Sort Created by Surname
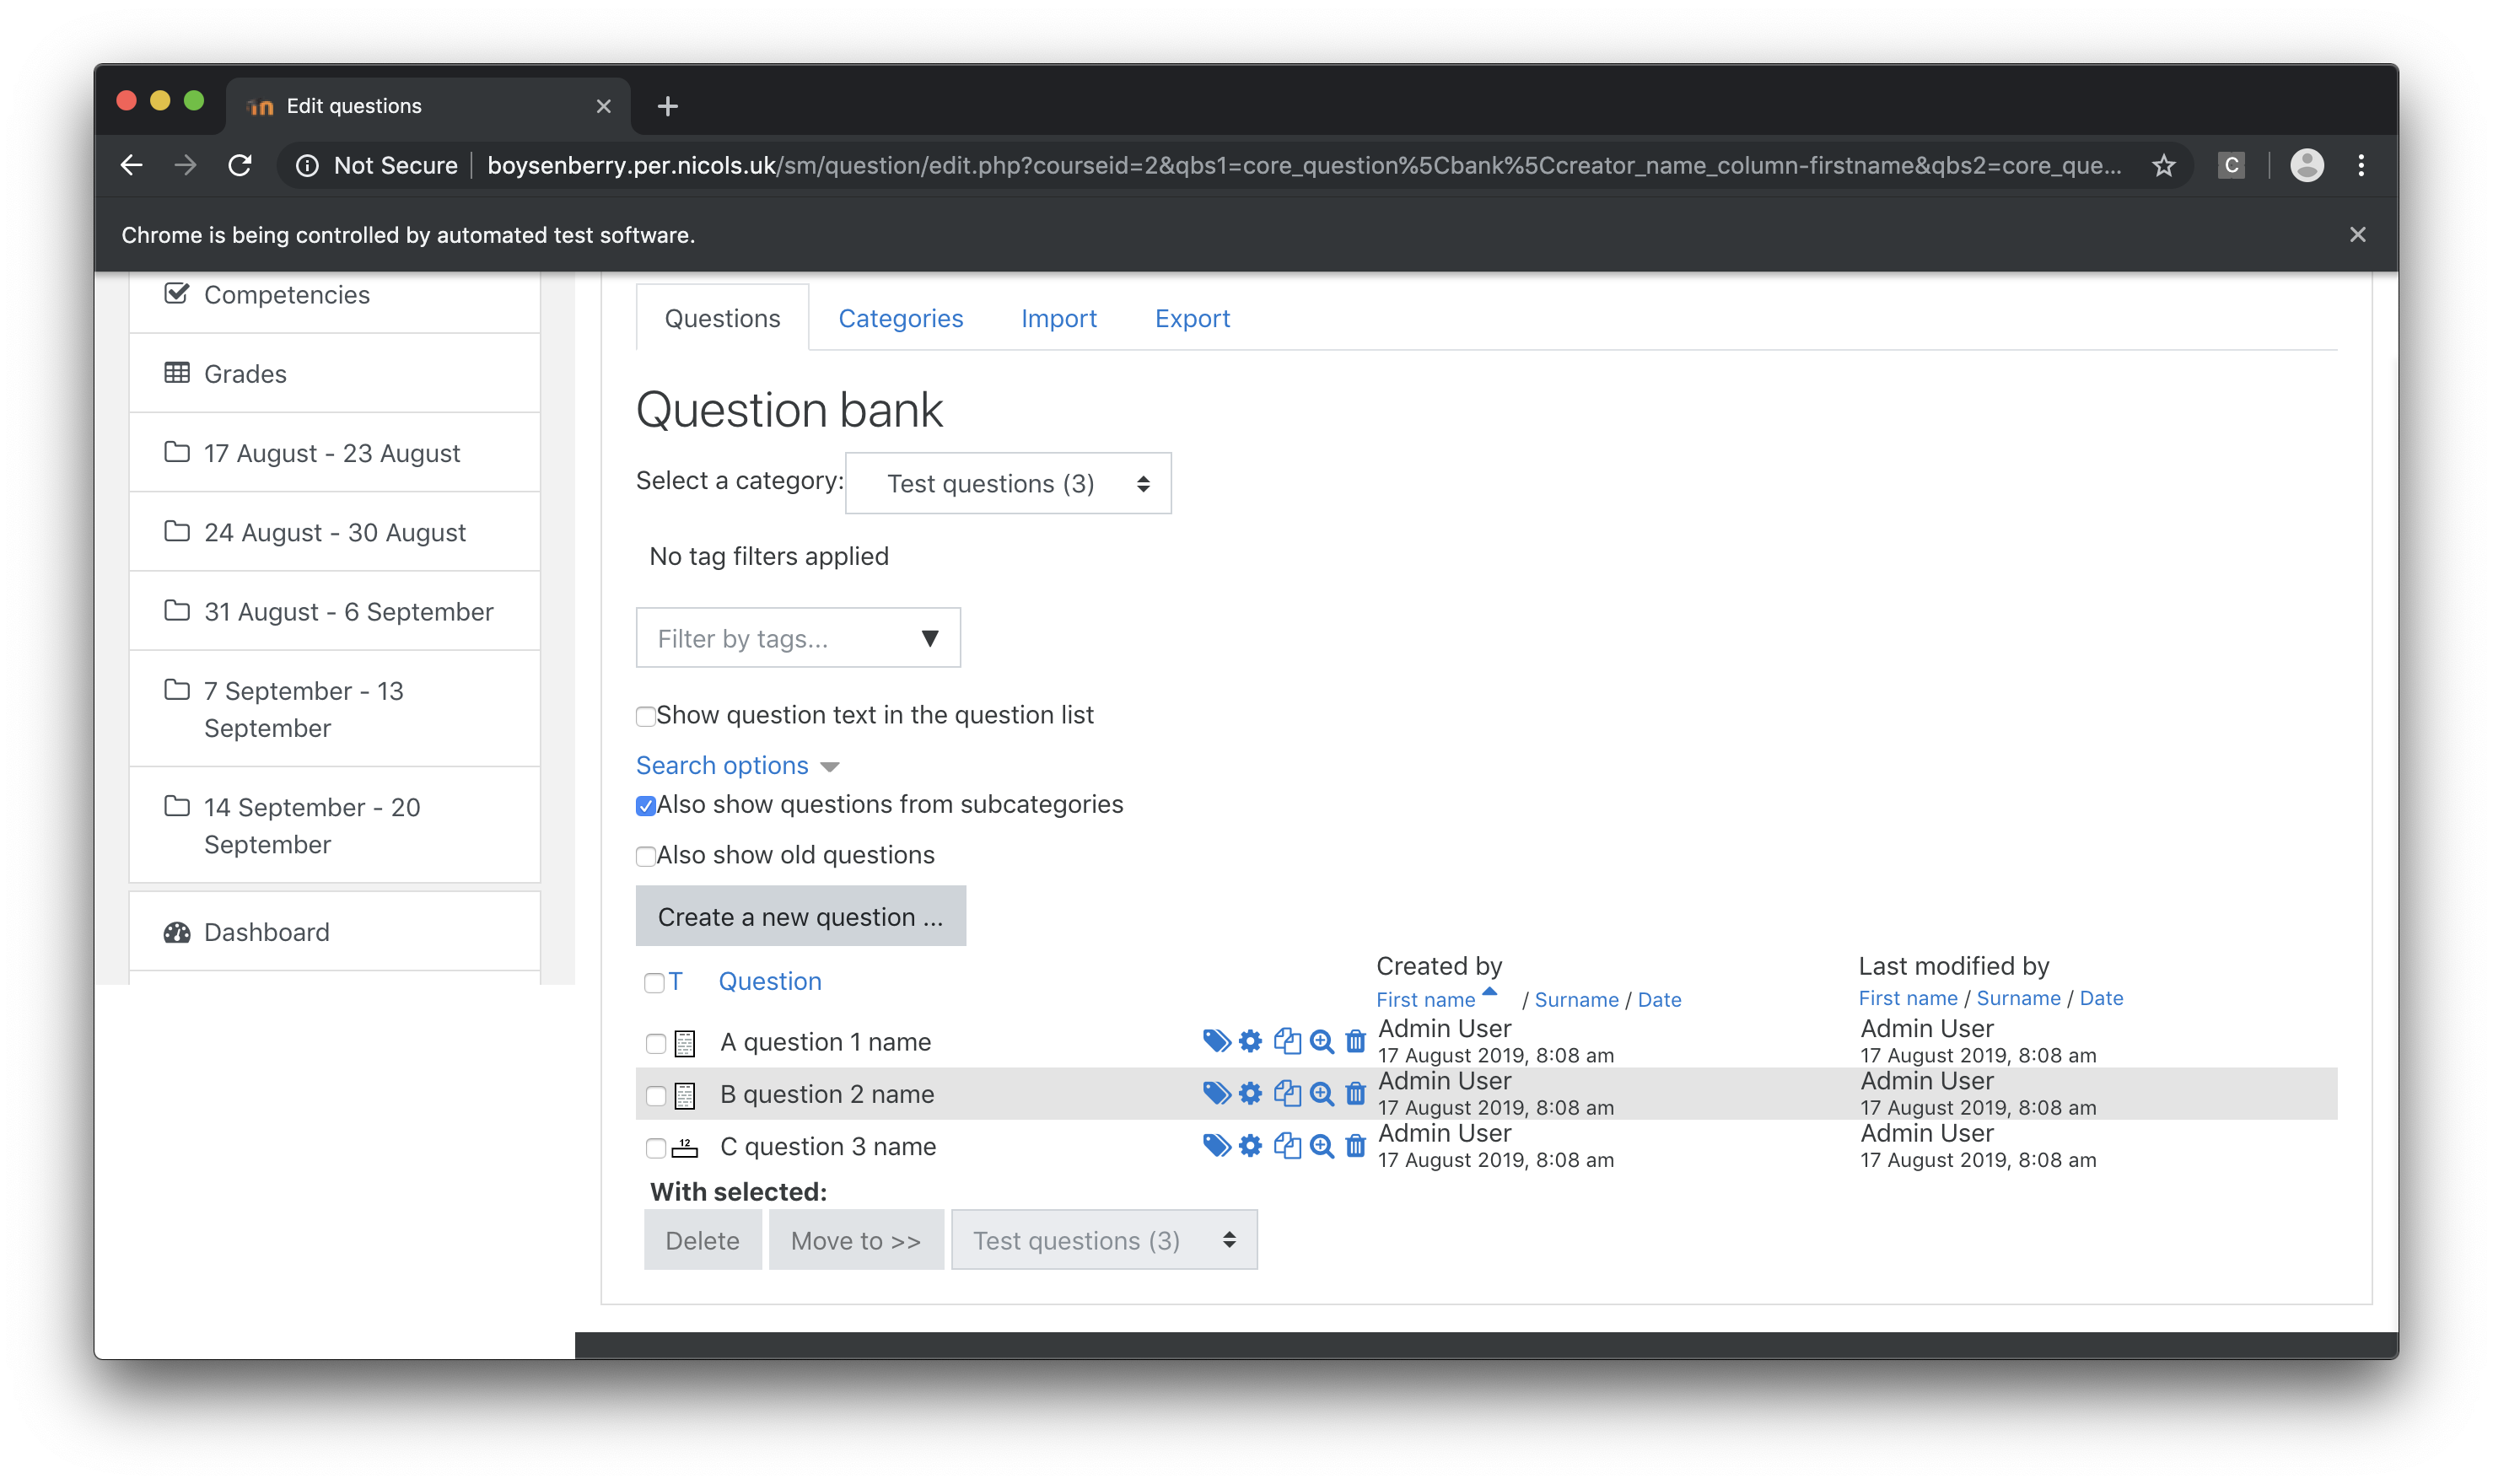Viewport: 2493px width, 1484px height. coord(1576,999)
